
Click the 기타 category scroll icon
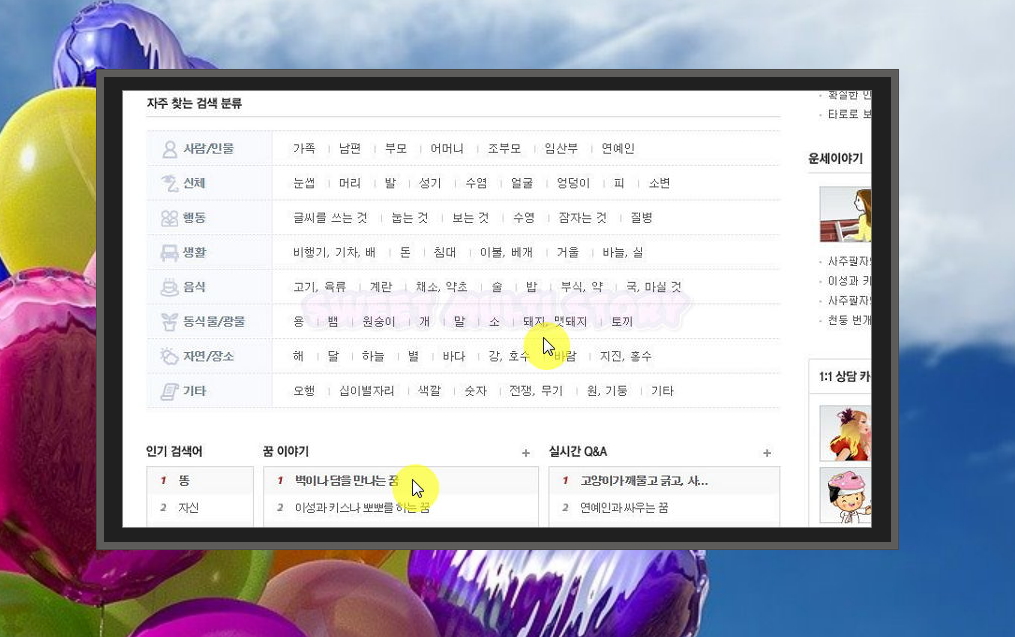(x=170, y=391)
